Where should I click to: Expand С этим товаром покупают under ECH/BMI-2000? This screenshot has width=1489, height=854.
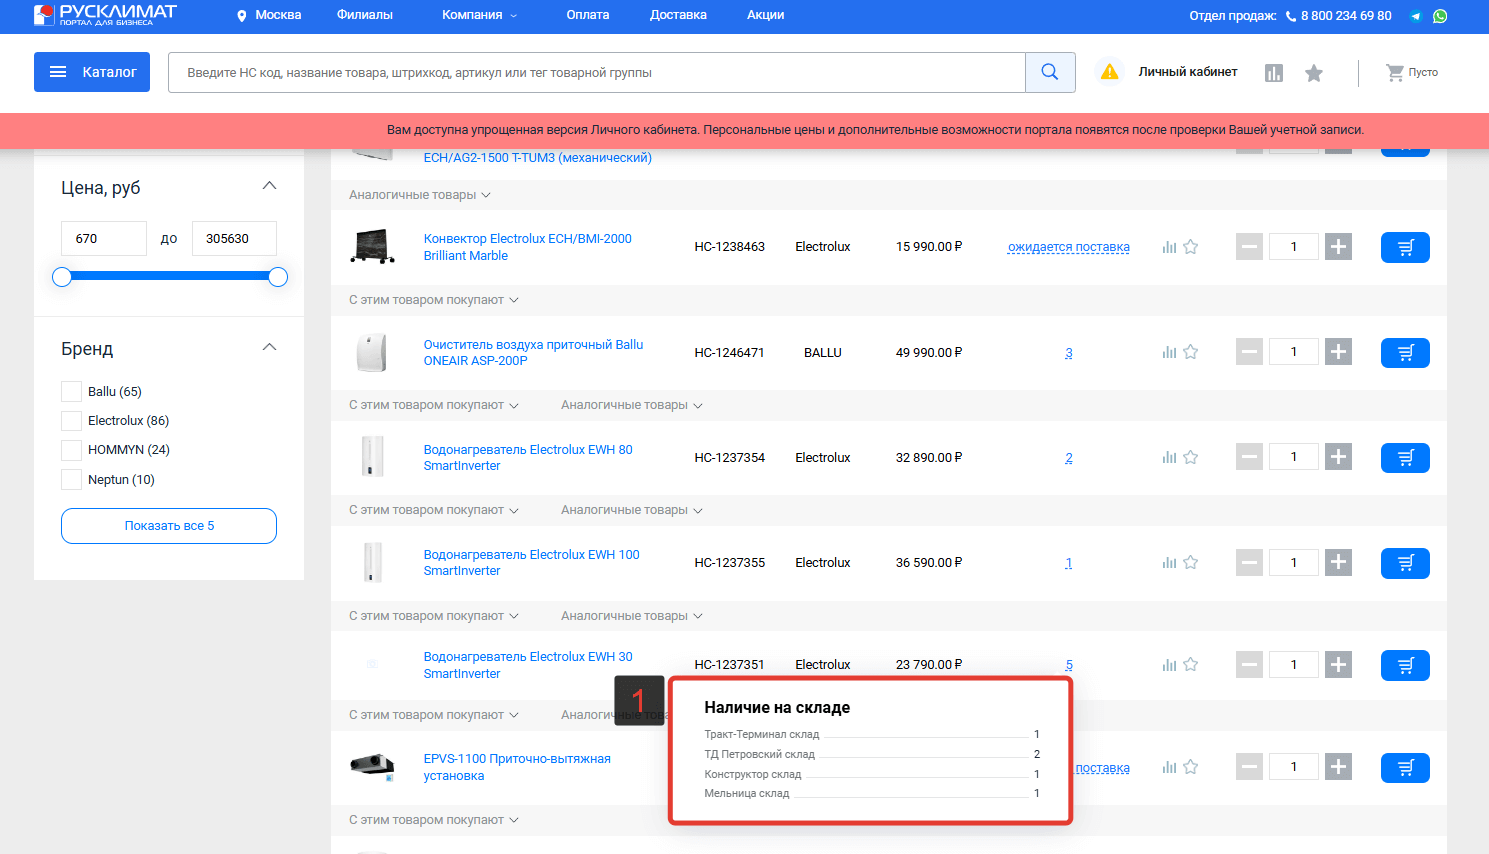[x=434, y=300]
